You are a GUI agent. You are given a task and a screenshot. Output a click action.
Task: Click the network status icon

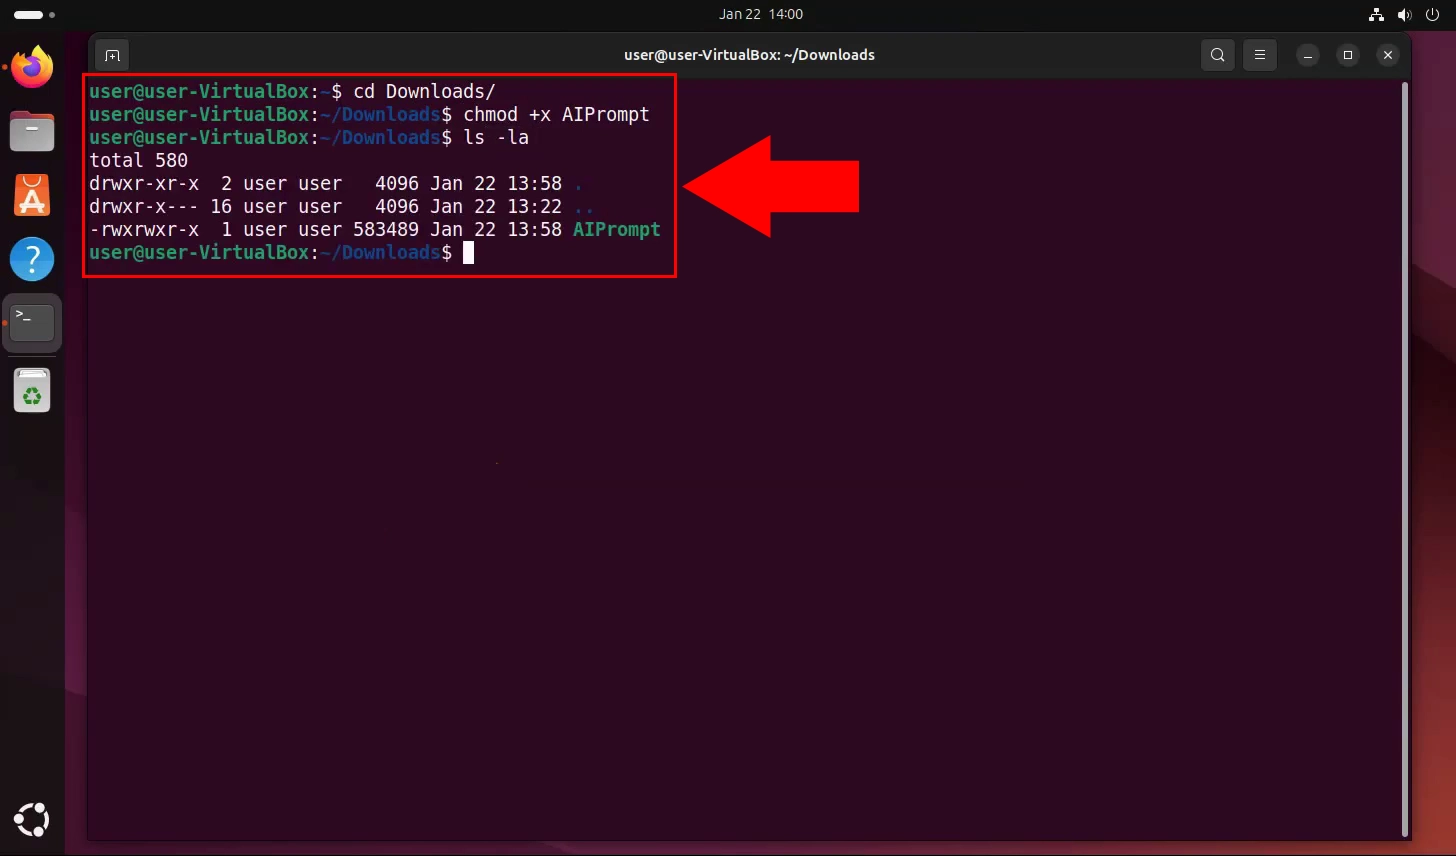(1376, 15)
